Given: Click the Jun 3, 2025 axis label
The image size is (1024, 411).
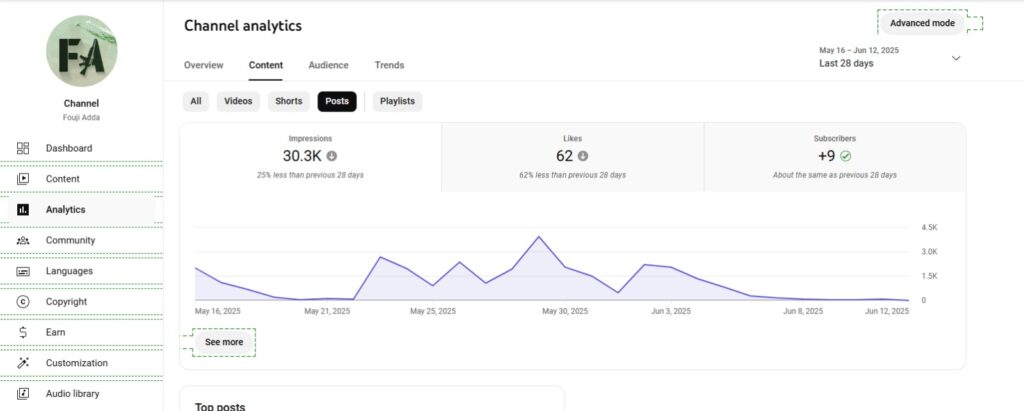Looking at the screenshot, I should pyautogui.click(x=671, y=312).
